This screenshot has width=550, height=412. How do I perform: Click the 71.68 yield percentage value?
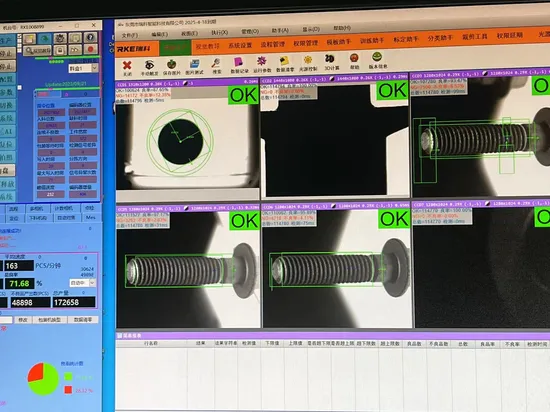coord(19,283)
